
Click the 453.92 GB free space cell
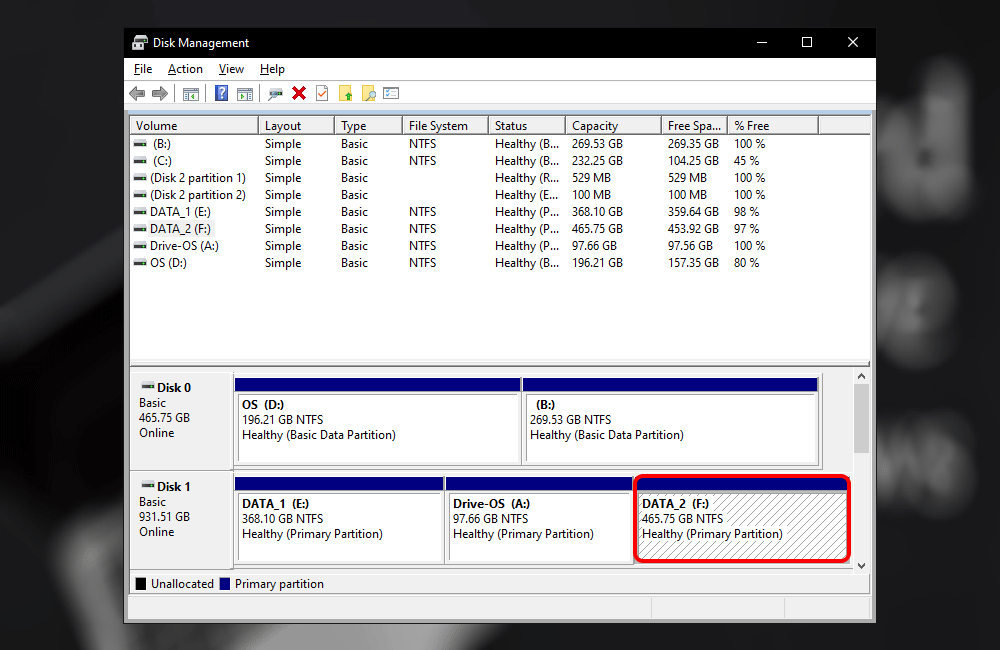pyautogui.click(x=693, y=229)
